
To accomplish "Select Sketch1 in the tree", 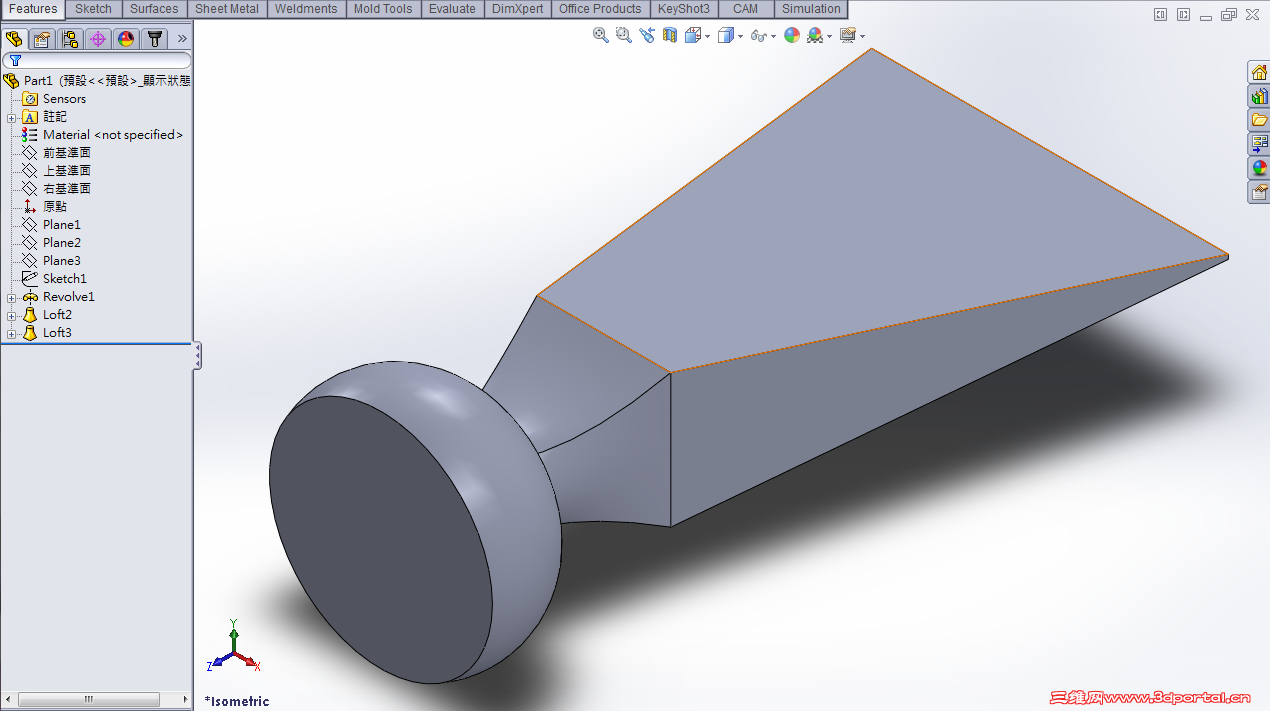I will click(x=54, y=279).
